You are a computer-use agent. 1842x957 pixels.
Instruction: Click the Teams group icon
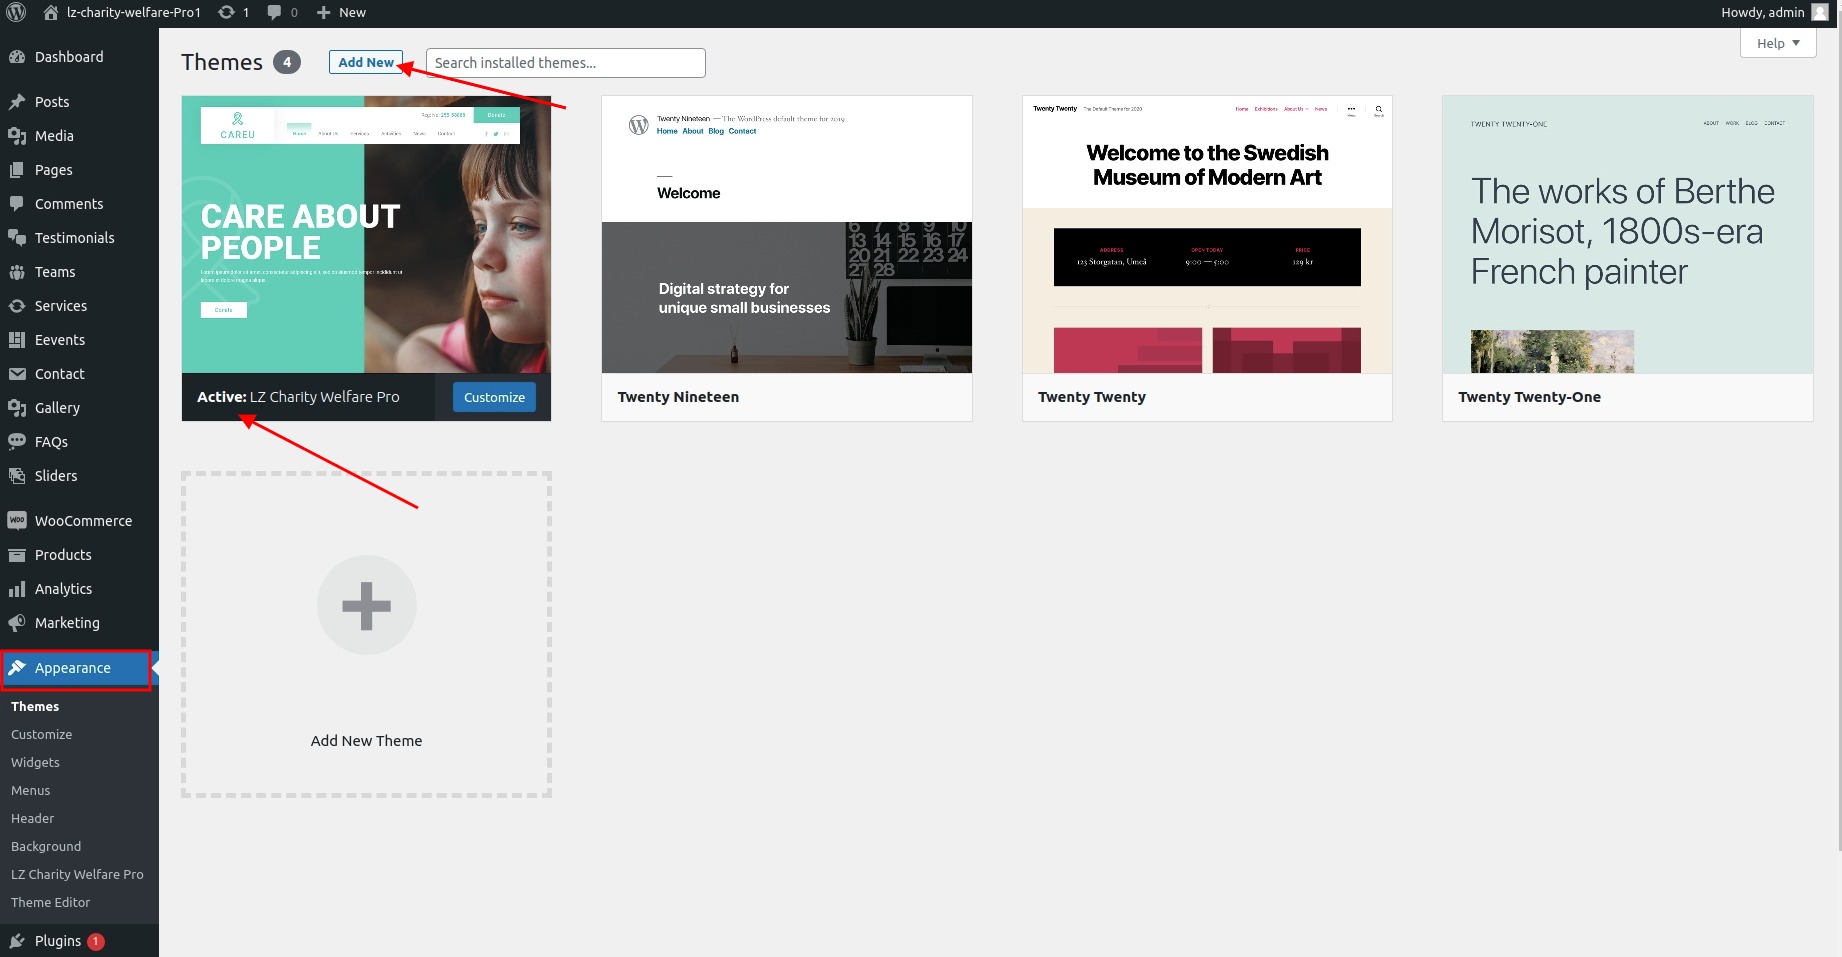coord(17,272)
